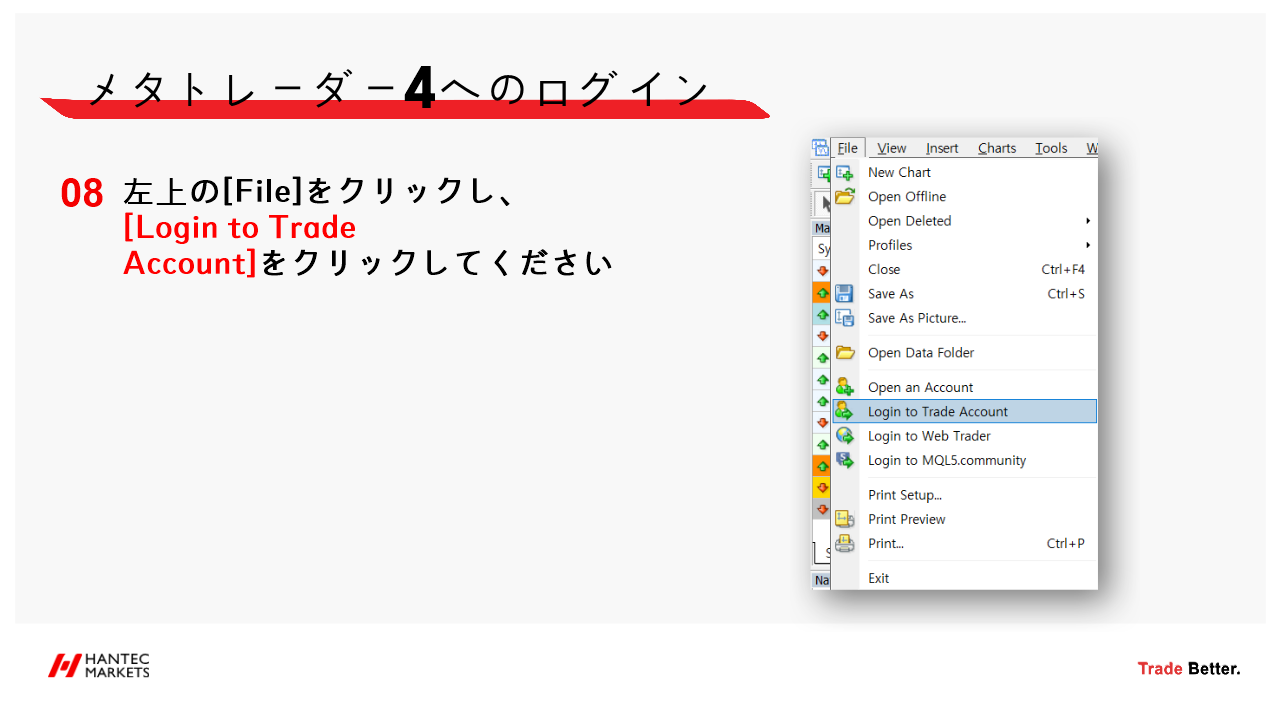The width and height of the screenshot is (1280, 720).
Task: Click the Print Preview icon
Action: 847,519
